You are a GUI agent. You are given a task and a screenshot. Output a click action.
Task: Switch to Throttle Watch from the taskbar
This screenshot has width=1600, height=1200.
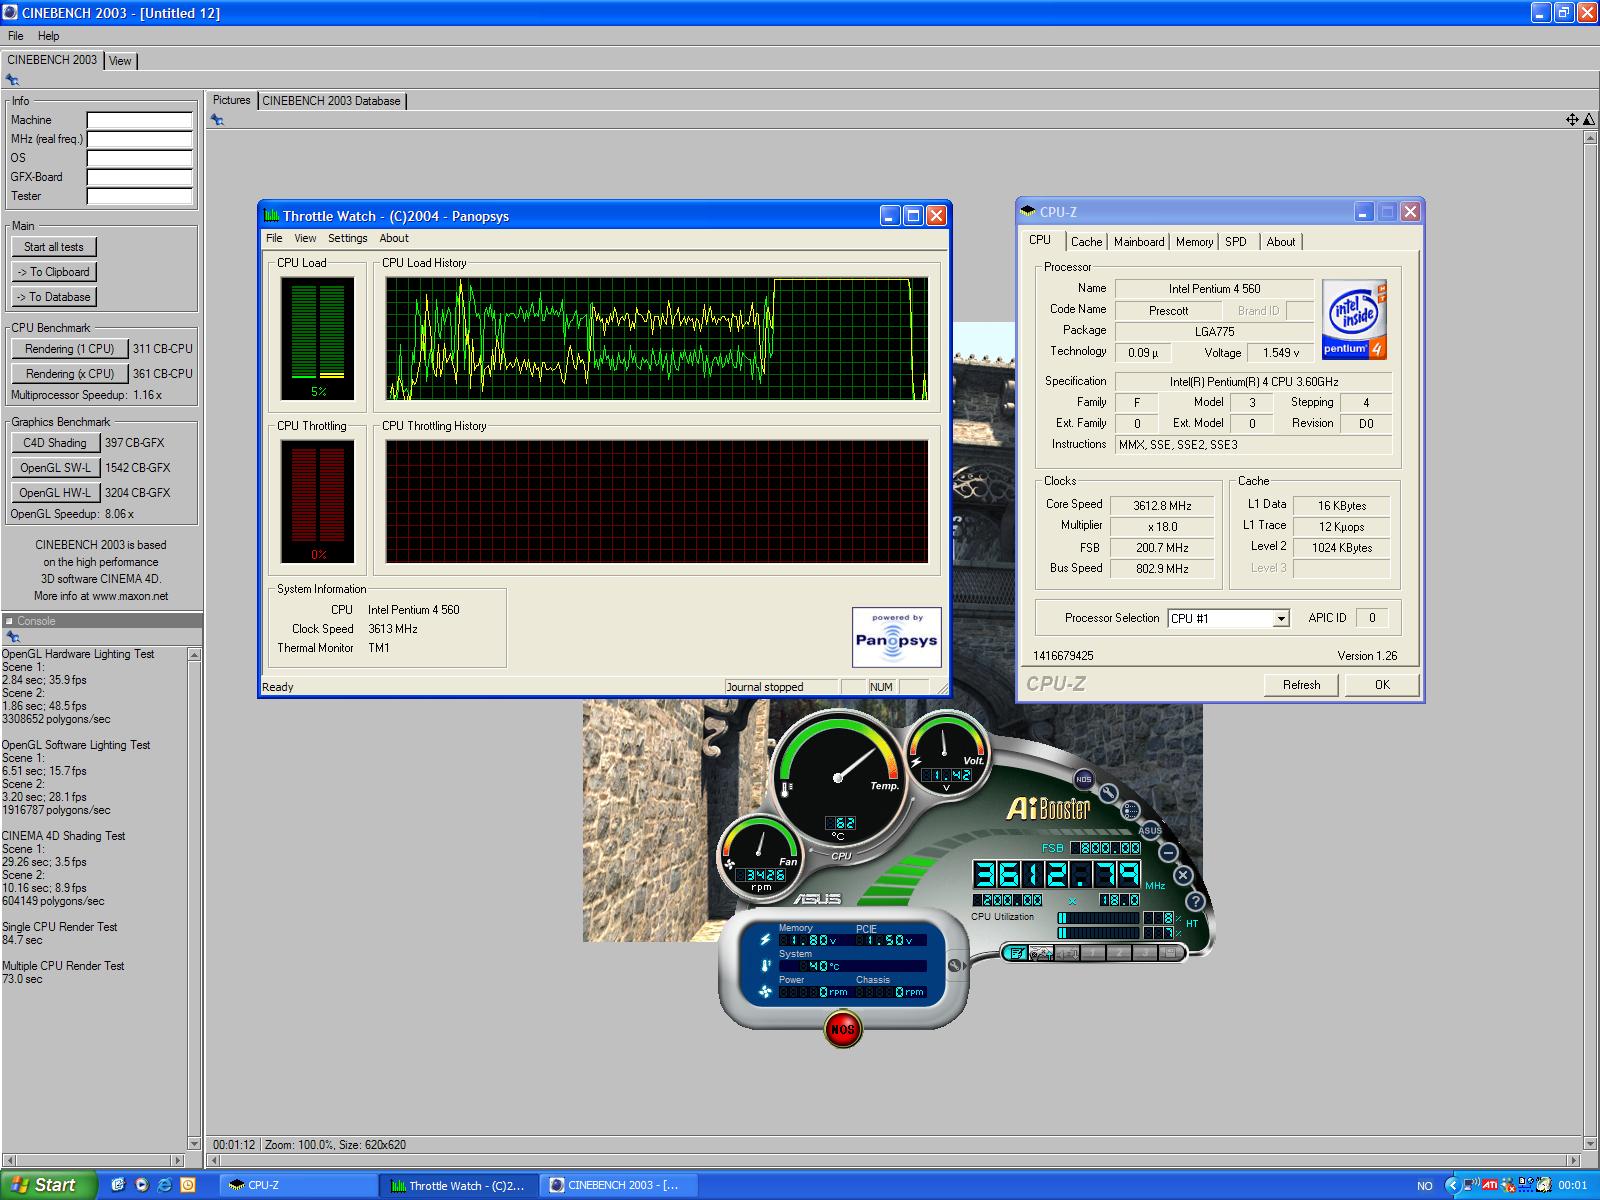click(459, 1185)
